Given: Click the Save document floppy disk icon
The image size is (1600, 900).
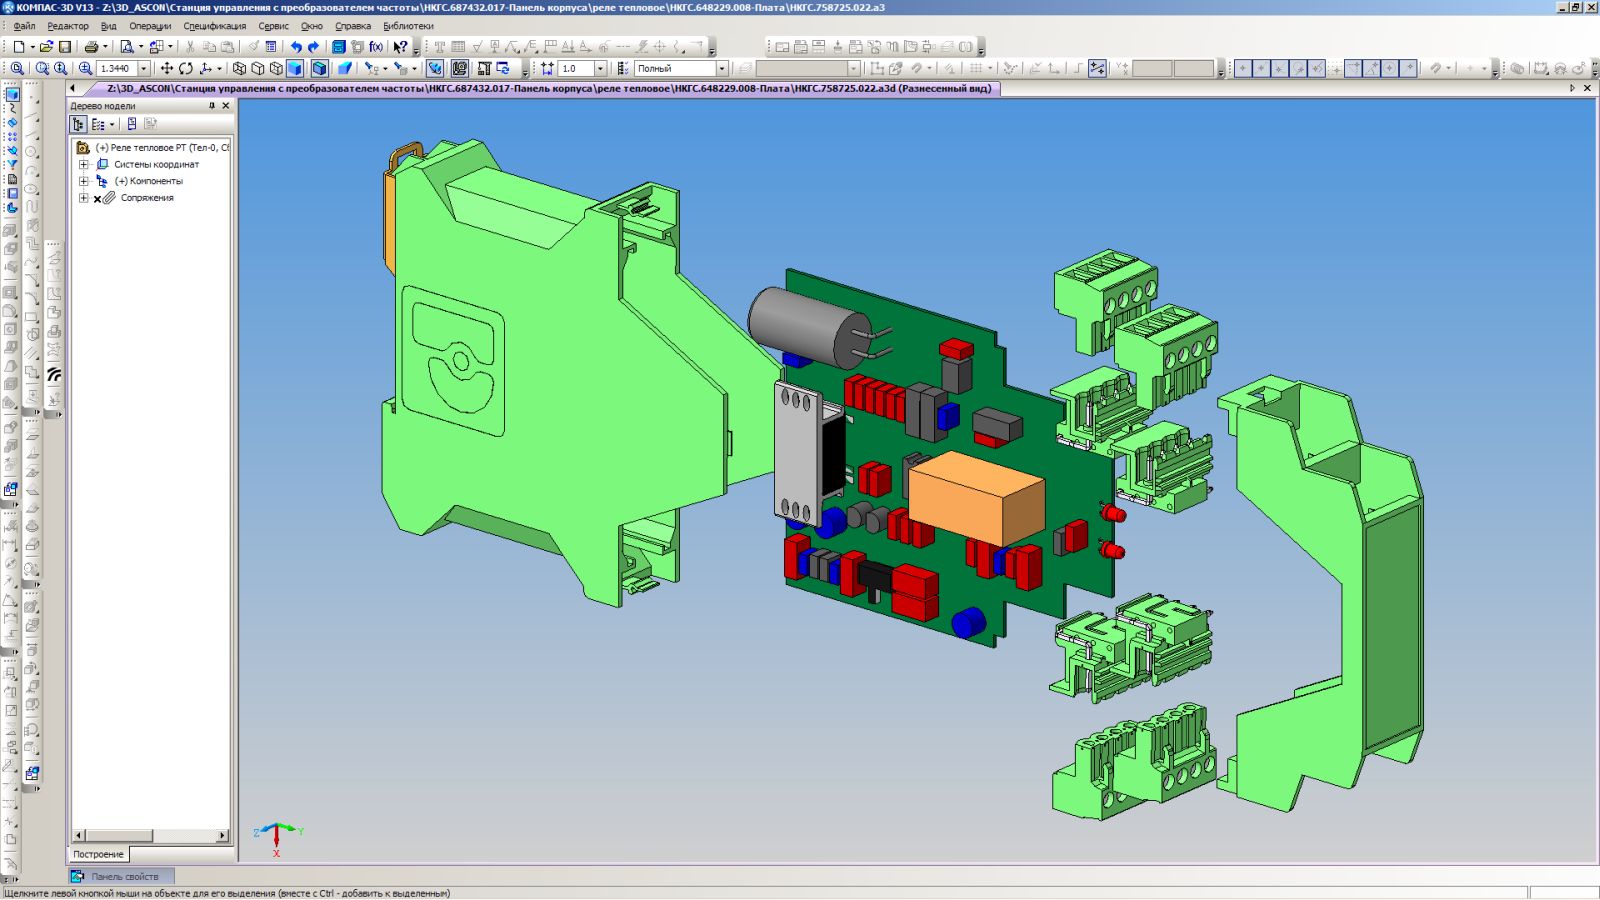Looking at the screenshot, I should [65, 47].
